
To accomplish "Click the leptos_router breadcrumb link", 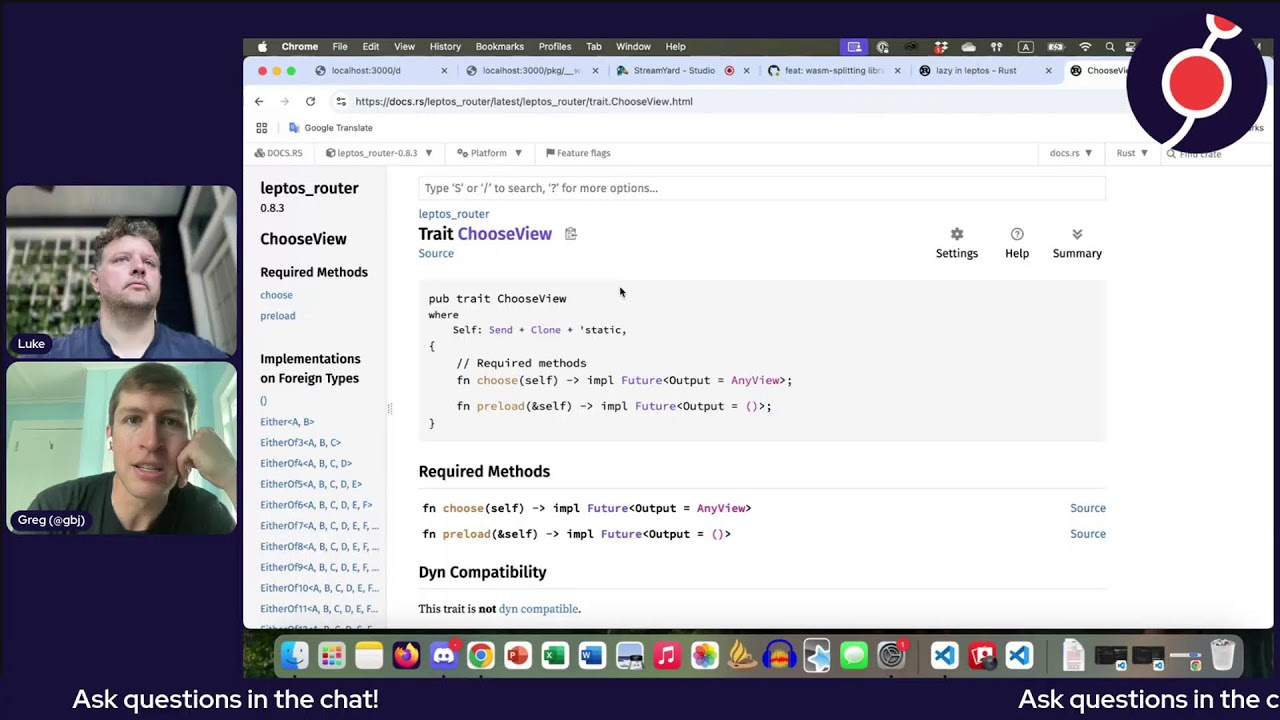I will point(454,214).
